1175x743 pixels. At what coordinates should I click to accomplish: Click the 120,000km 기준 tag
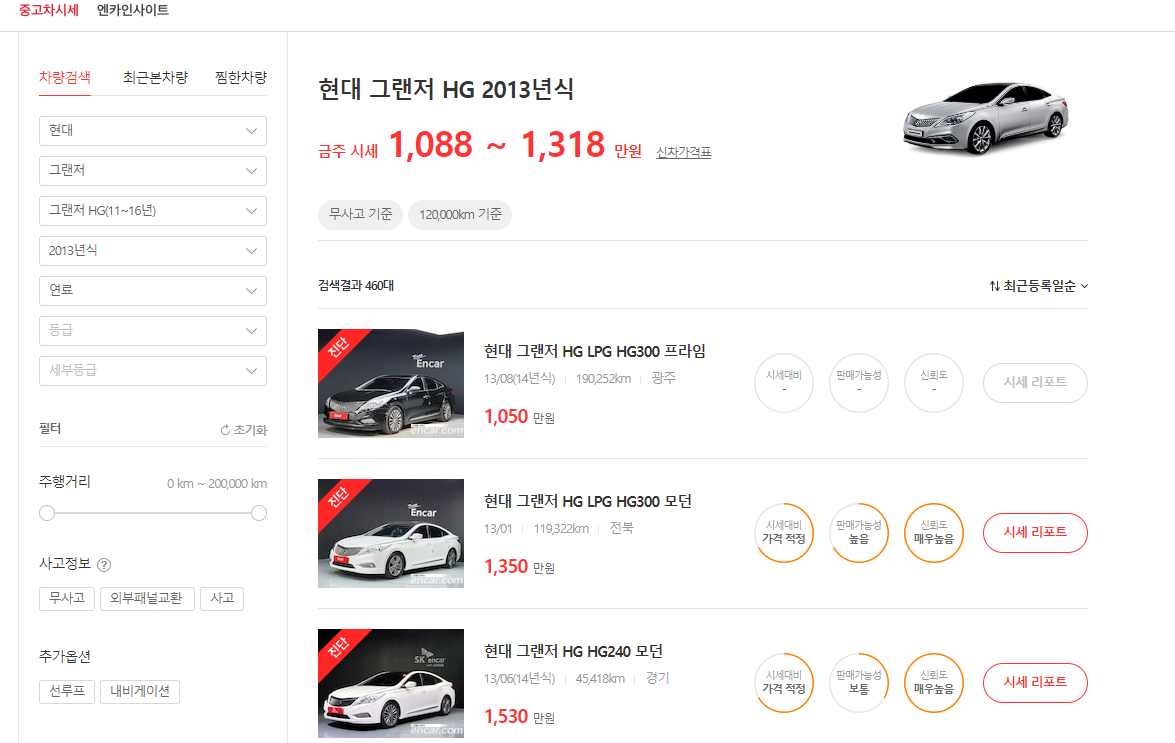point(460,214)
